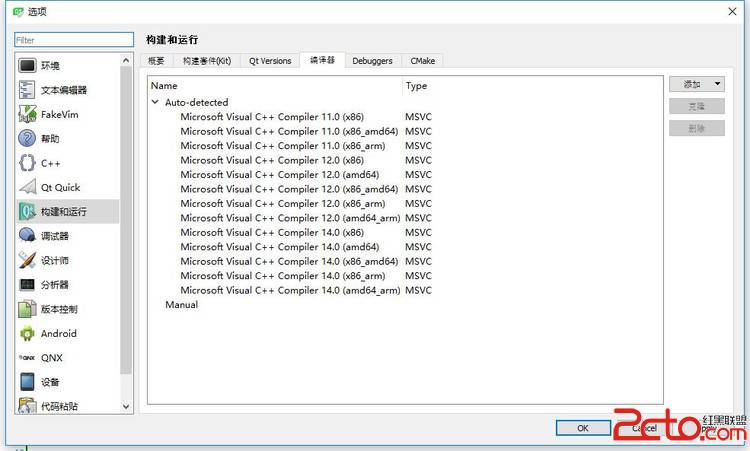Viewport: 750px width, 451px height.
Task: Select Compiler 12.0 (x86_amd64) row
Action: [405, 189]
